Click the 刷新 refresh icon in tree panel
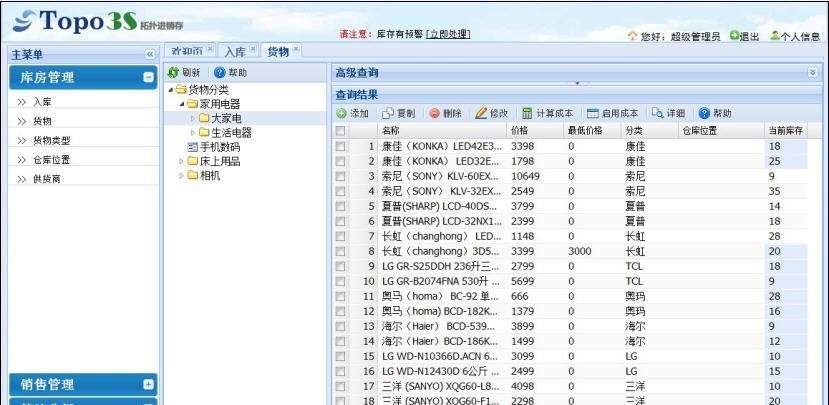 pos(173,72)
